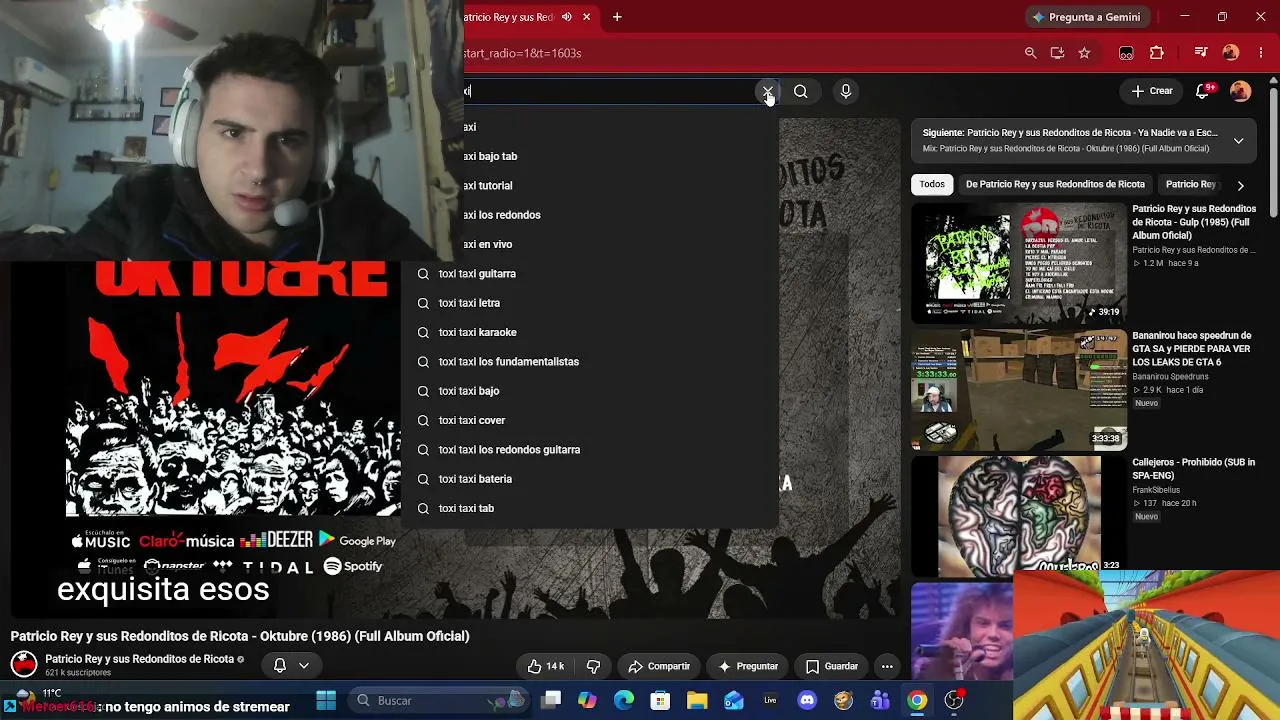Open Bananirou GTA SA speedrun thumbnail
1280x720 pixels.
(1019, 391)
